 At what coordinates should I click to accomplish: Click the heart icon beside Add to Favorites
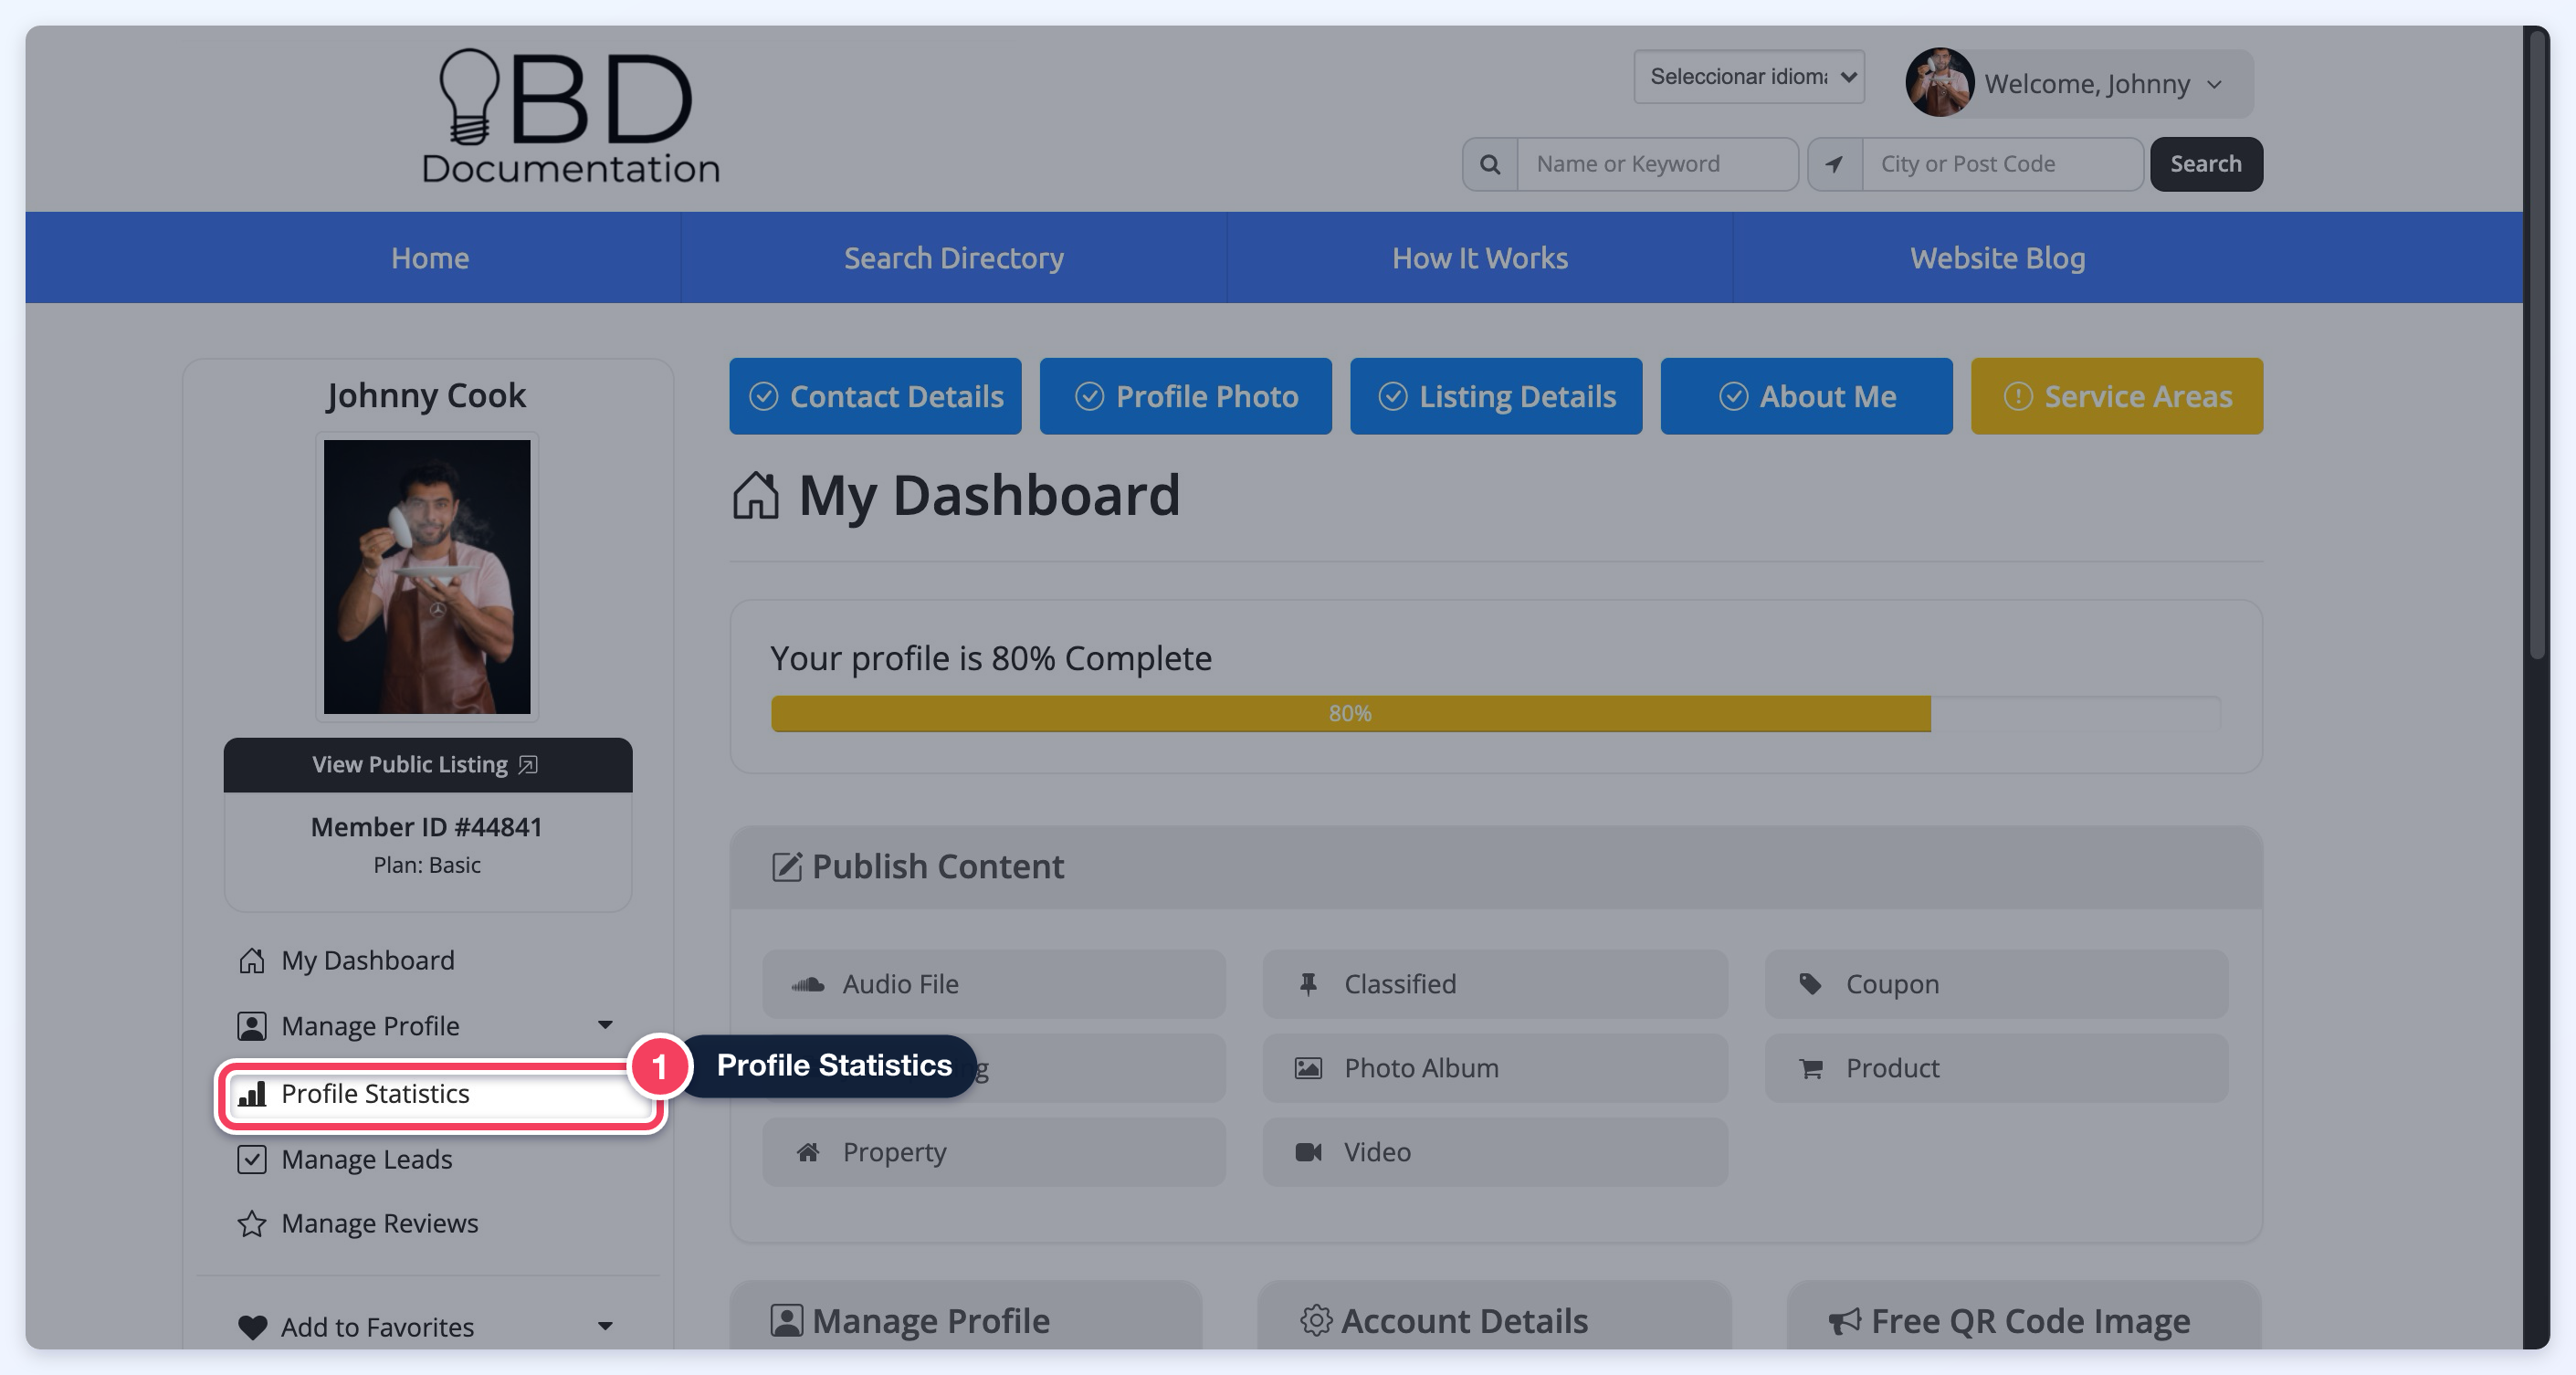click(252, 1327)
